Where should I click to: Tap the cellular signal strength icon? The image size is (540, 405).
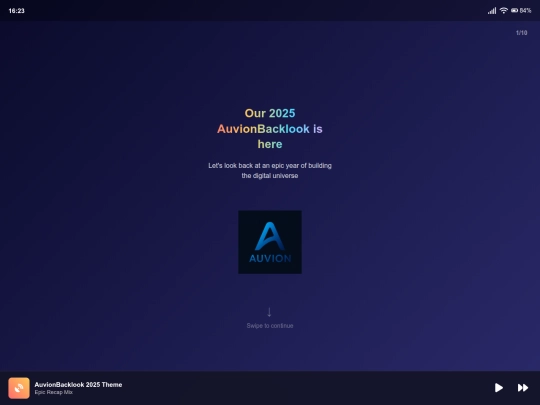(x=492, y=11)
